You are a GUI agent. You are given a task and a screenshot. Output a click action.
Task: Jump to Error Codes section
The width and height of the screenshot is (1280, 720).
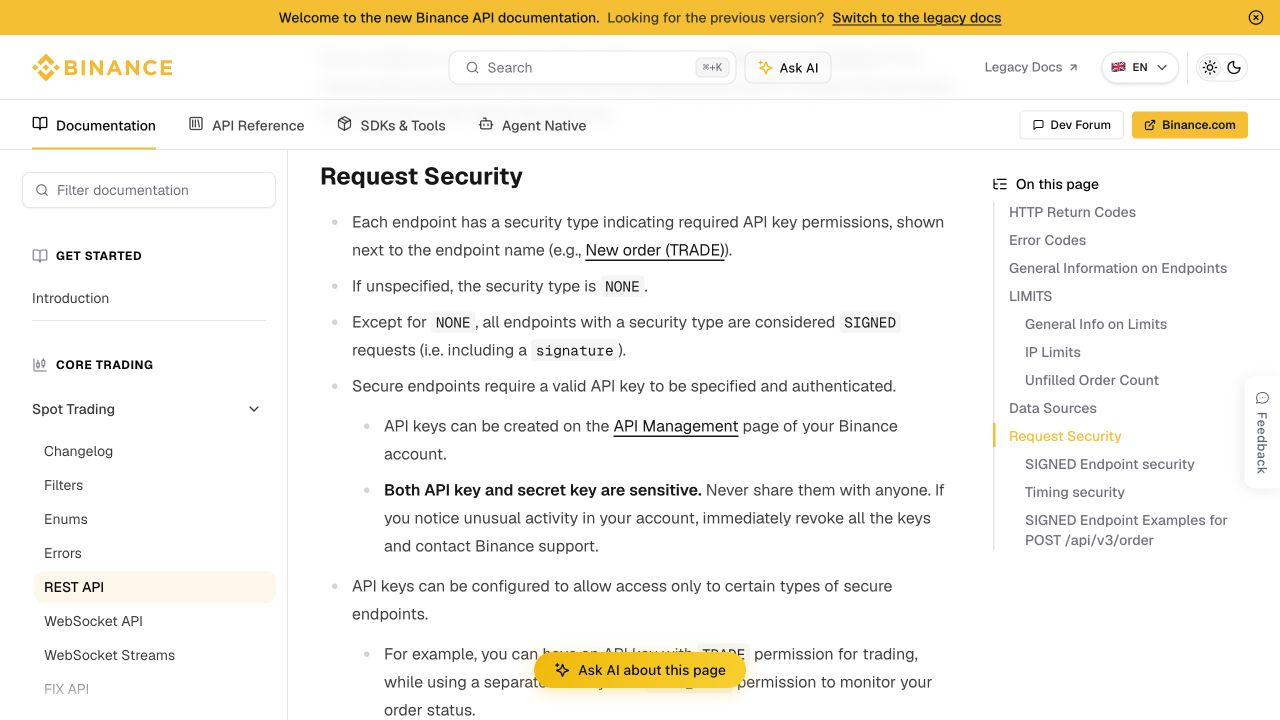click(1047, 240)
